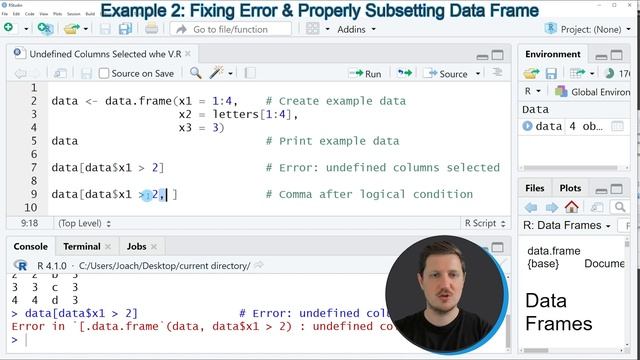Image resolution: width=640 pixels, height=360 pixels.
Task: Click the New File green plus icon
Action: click(8, 28)
